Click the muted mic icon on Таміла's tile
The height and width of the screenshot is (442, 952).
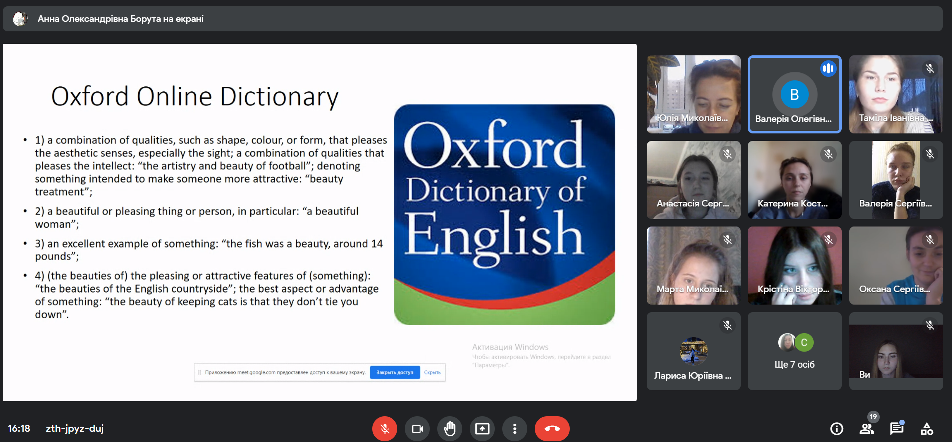pos(929,68)
